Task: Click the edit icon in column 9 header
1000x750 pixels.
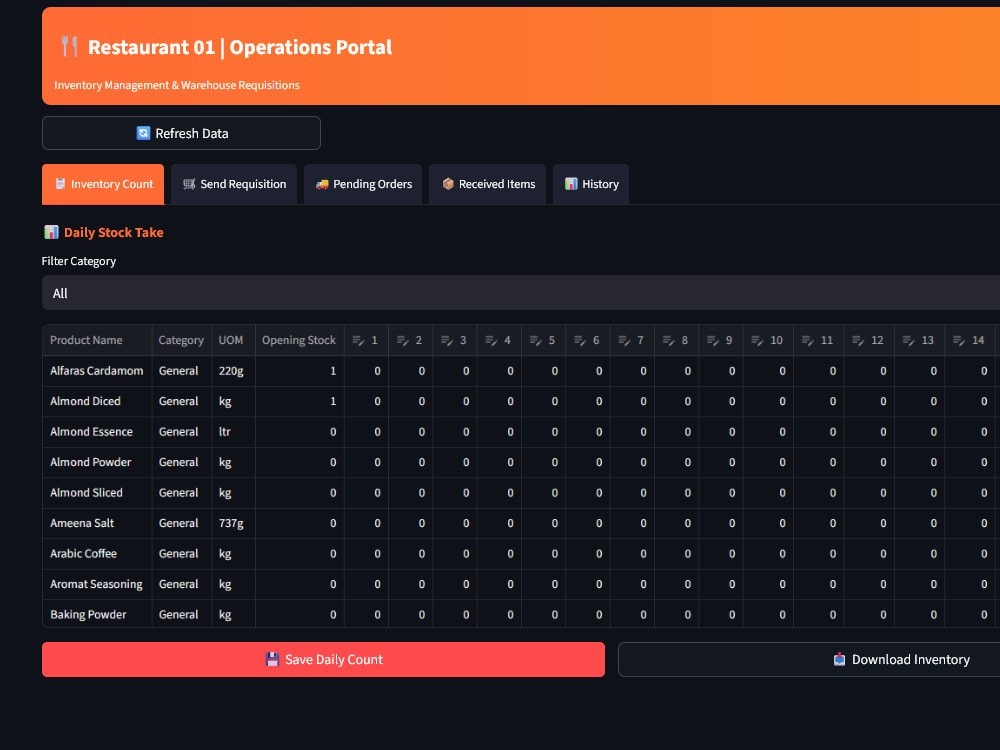Action: 713,341
